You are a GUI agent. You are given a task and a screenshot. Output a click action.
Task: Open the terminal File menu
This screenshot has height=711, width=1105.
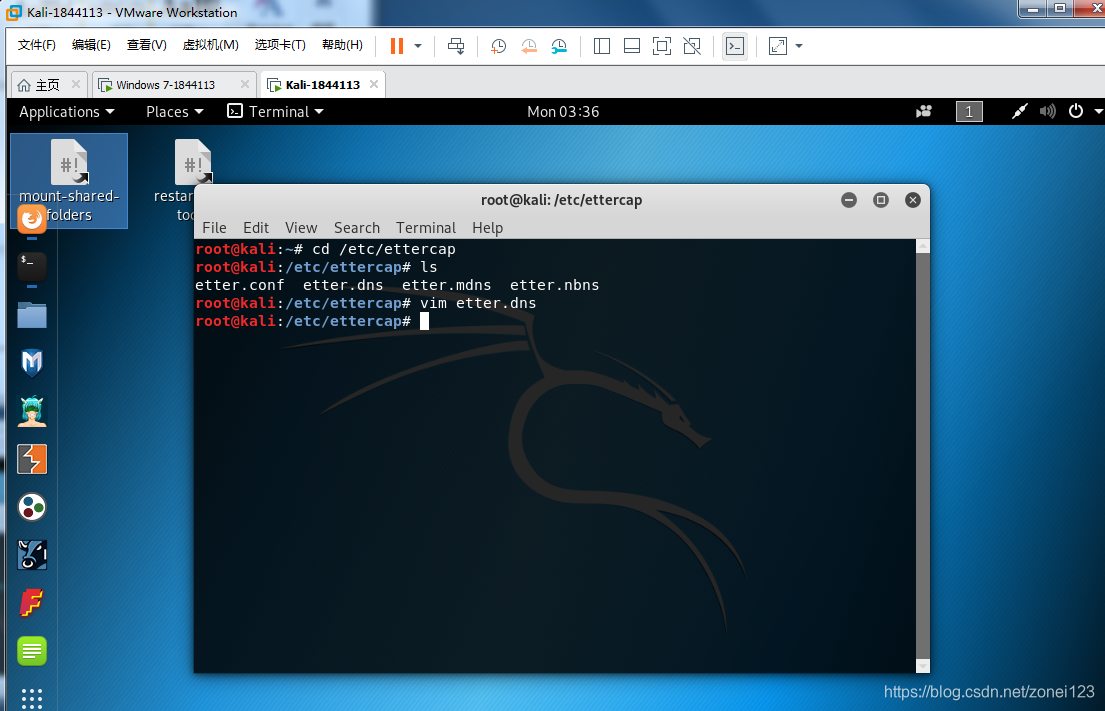214,228
